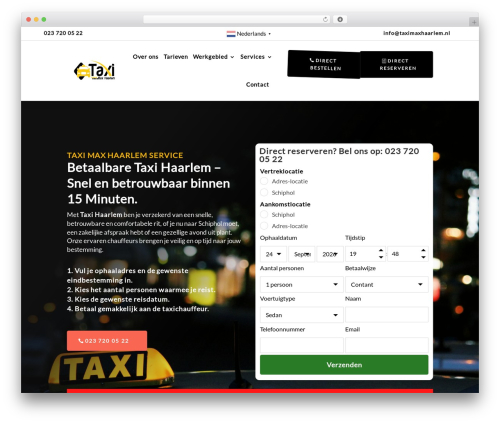Viewport: 500px width, 423px height.
Task: Click the top bar phone number 023 720 05 22
Action: (x=63, y=33)
